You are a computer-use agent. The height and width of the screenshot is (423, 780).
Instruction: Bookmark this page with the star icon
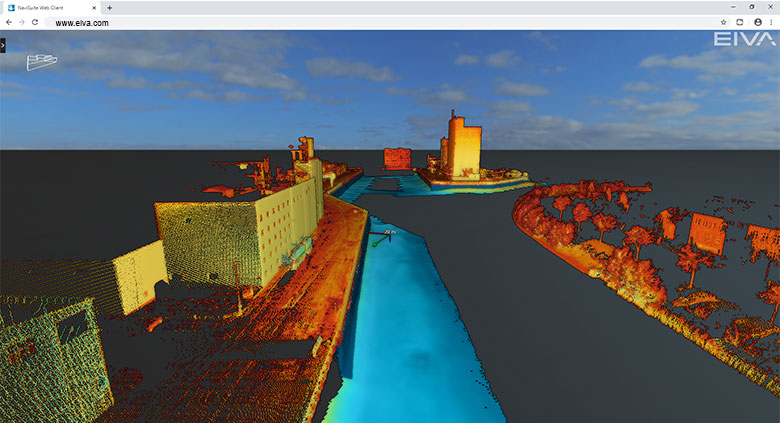723,22
